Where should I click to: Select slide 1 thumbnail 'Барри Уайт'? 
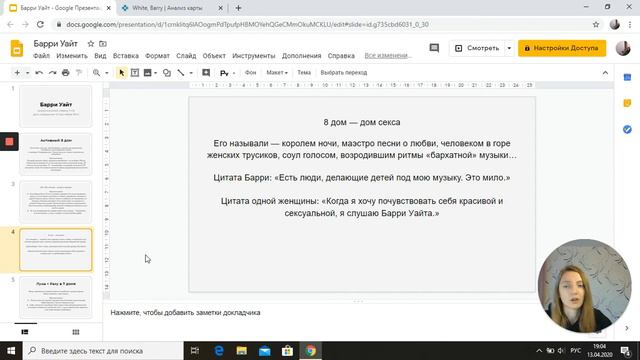point(56,106)
